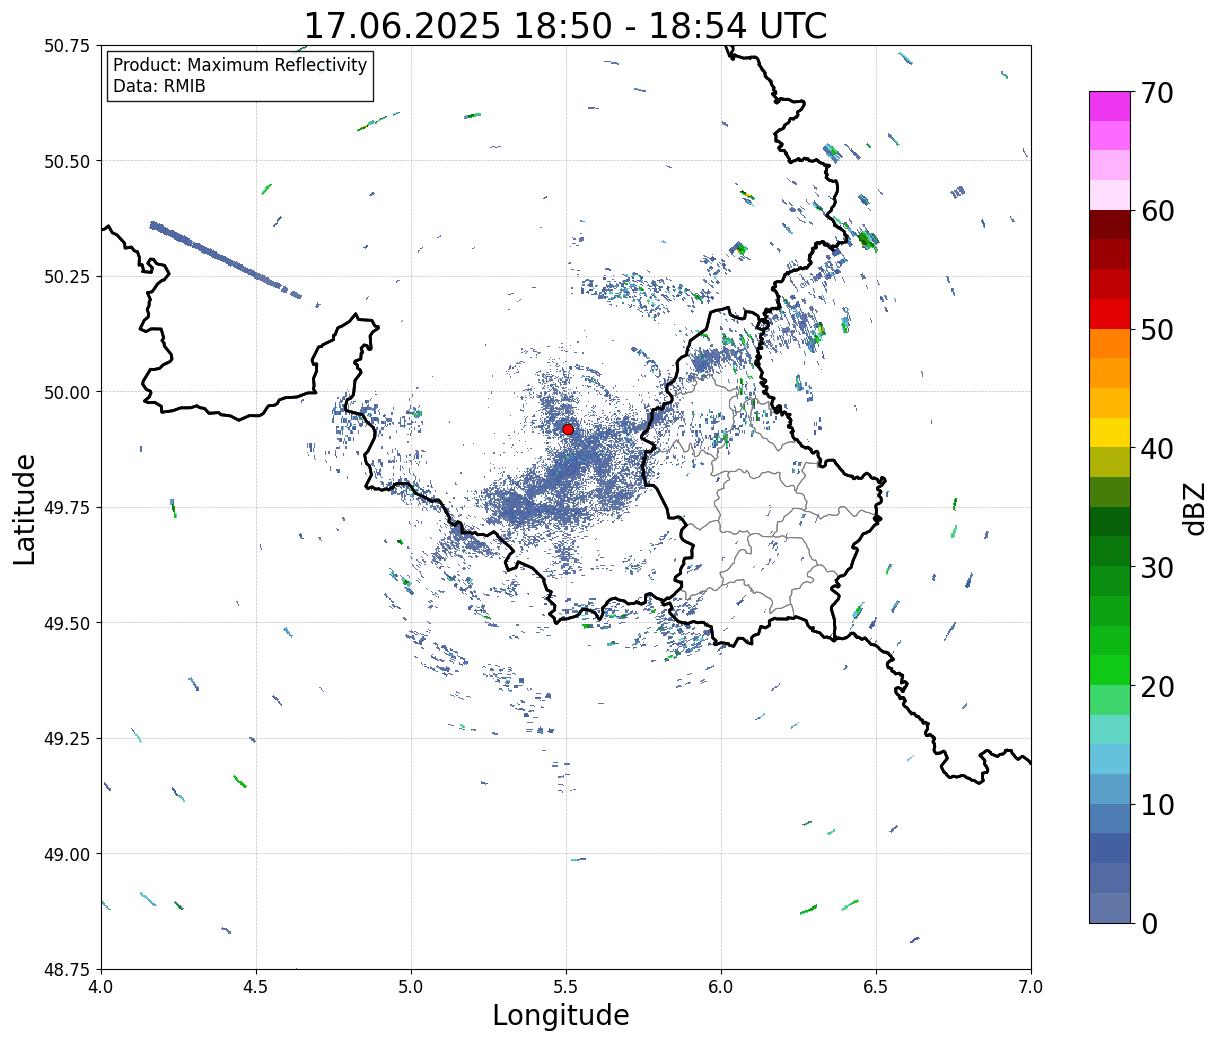1219x1040 pixels.
Task: Click the yellow 40 dBZ colorbar segment
Action: (x=1109, y=432)
